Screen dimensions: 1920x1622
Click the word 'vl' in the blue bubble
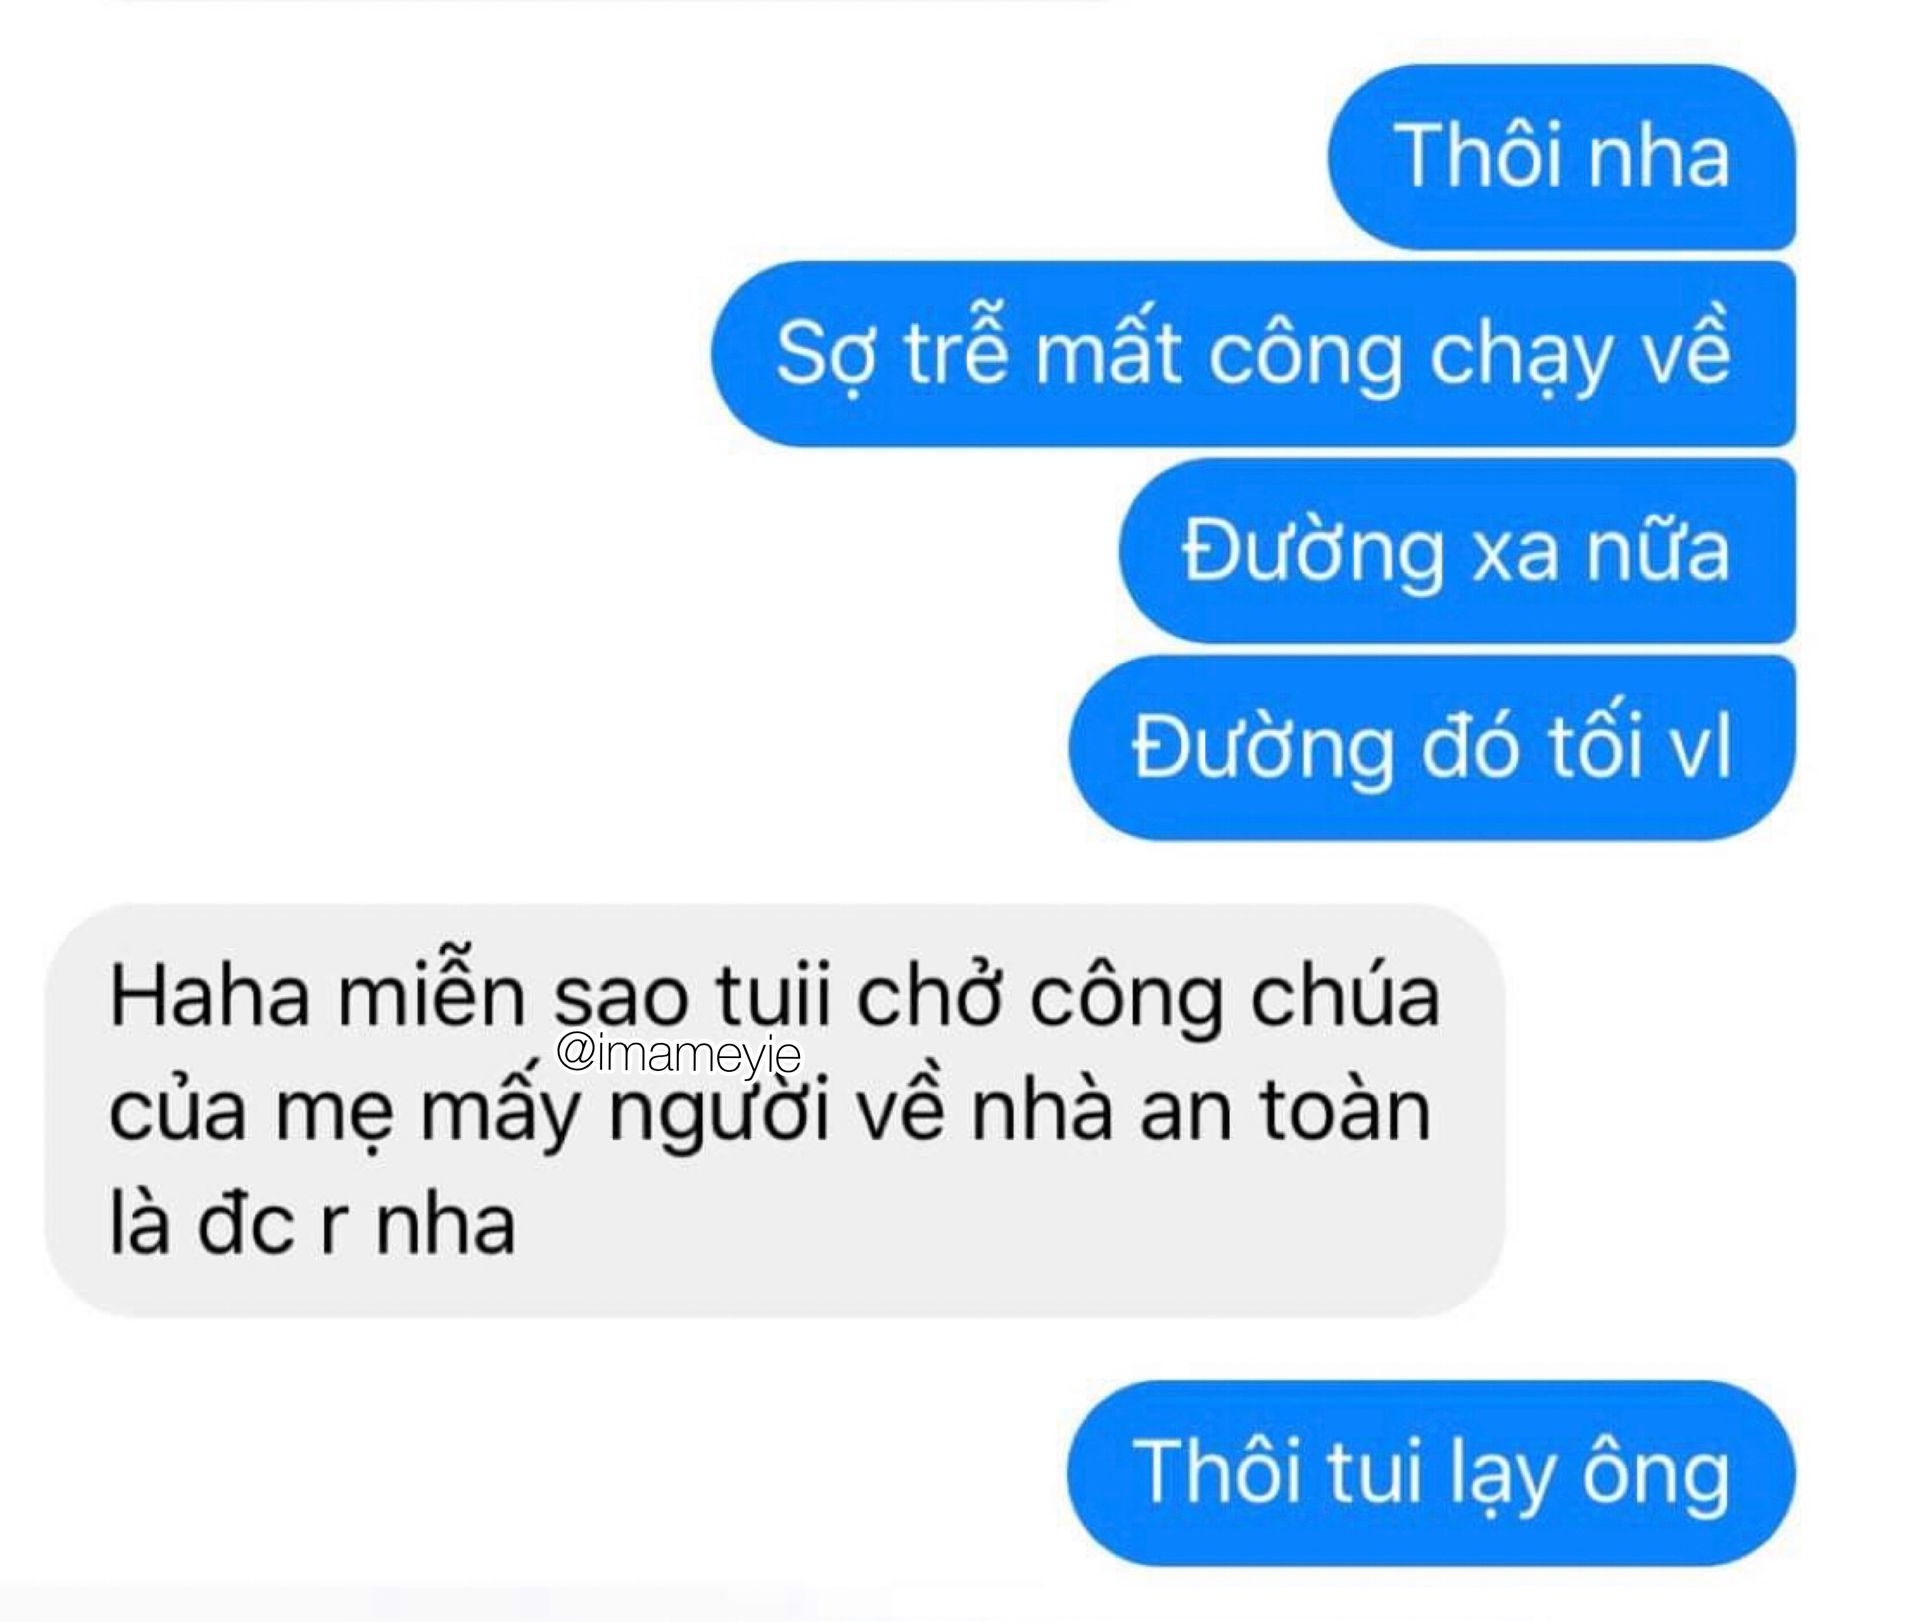click(1701, 747)
